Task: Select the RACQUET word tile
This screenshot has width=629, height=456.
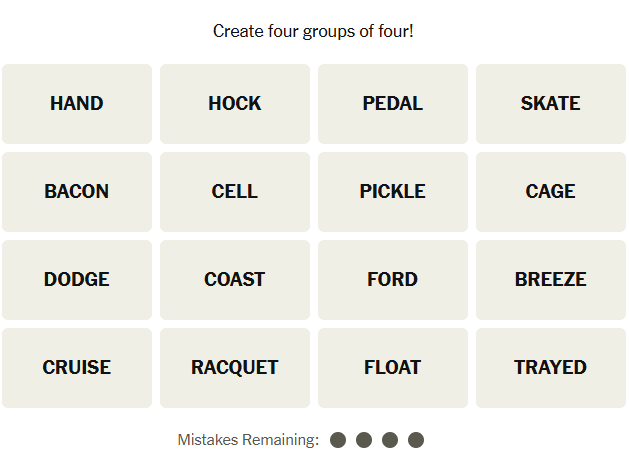Action: [235, 368]
